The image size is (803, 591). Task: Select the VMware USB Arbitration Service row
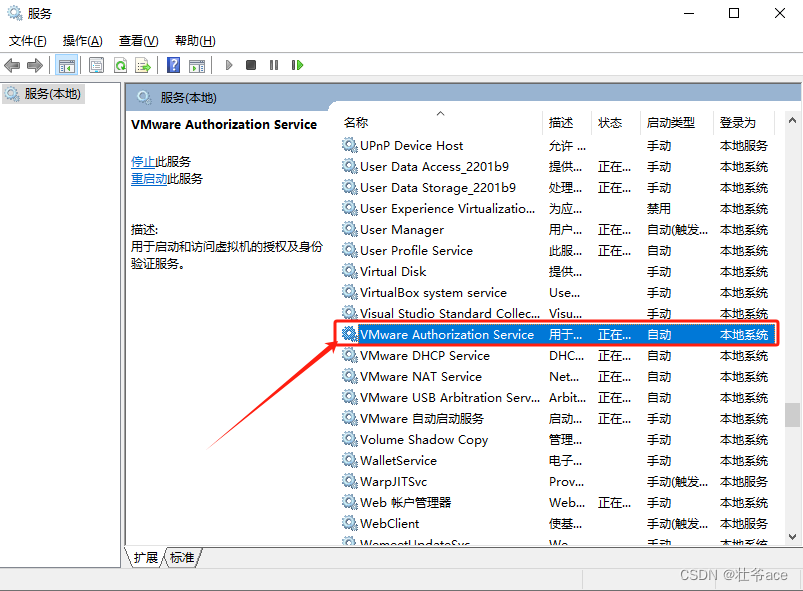pyautogui.click(x=557, y=397)
